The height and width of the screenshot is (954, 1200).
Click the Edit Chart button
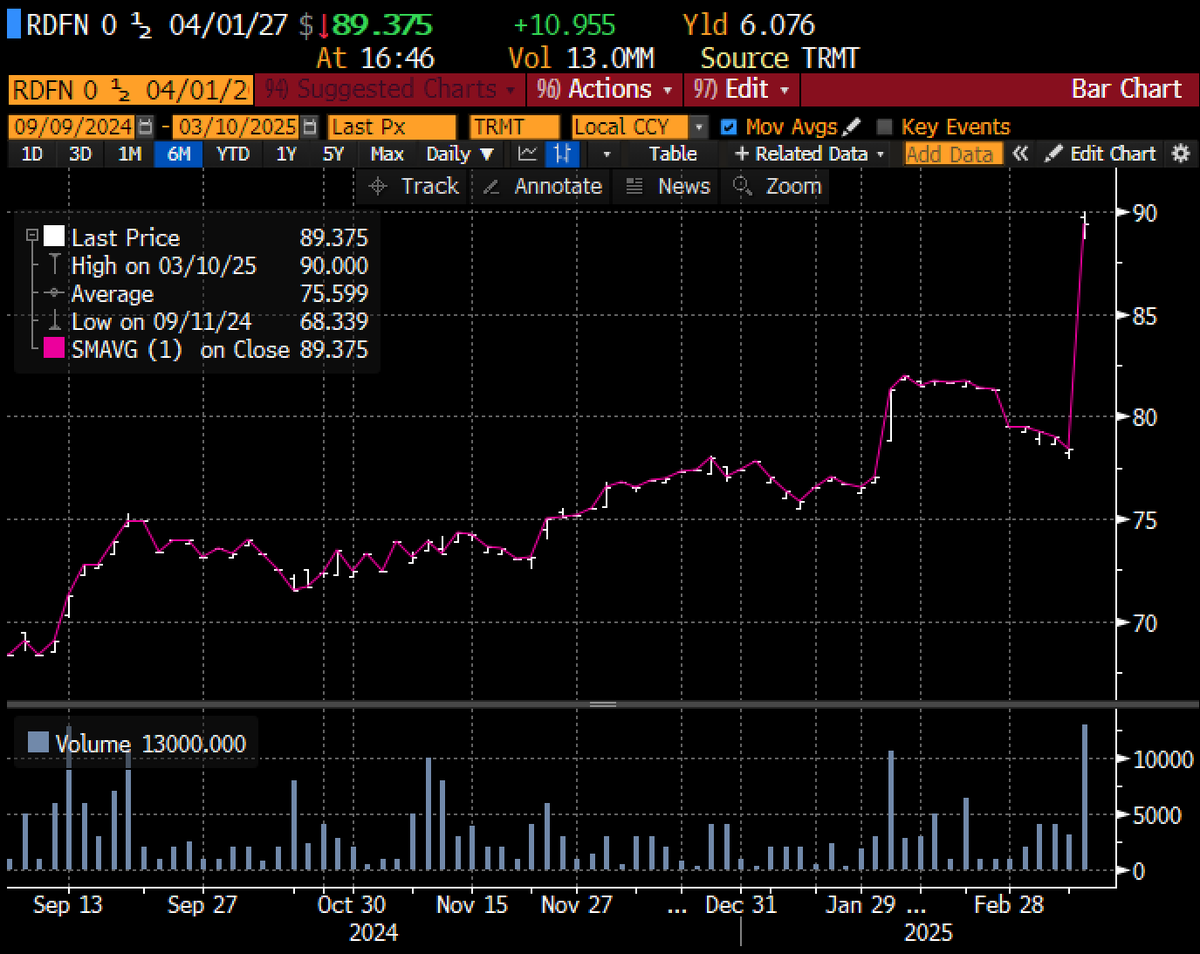[1101, 154]
